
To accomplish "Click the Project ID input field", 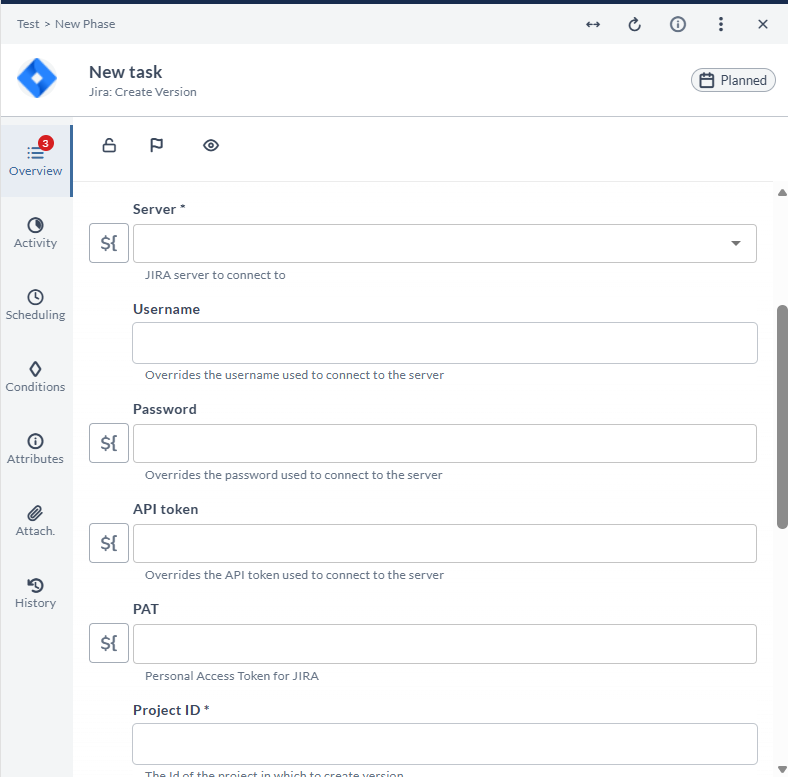I will pyautogui.click(x=445, y=744).
